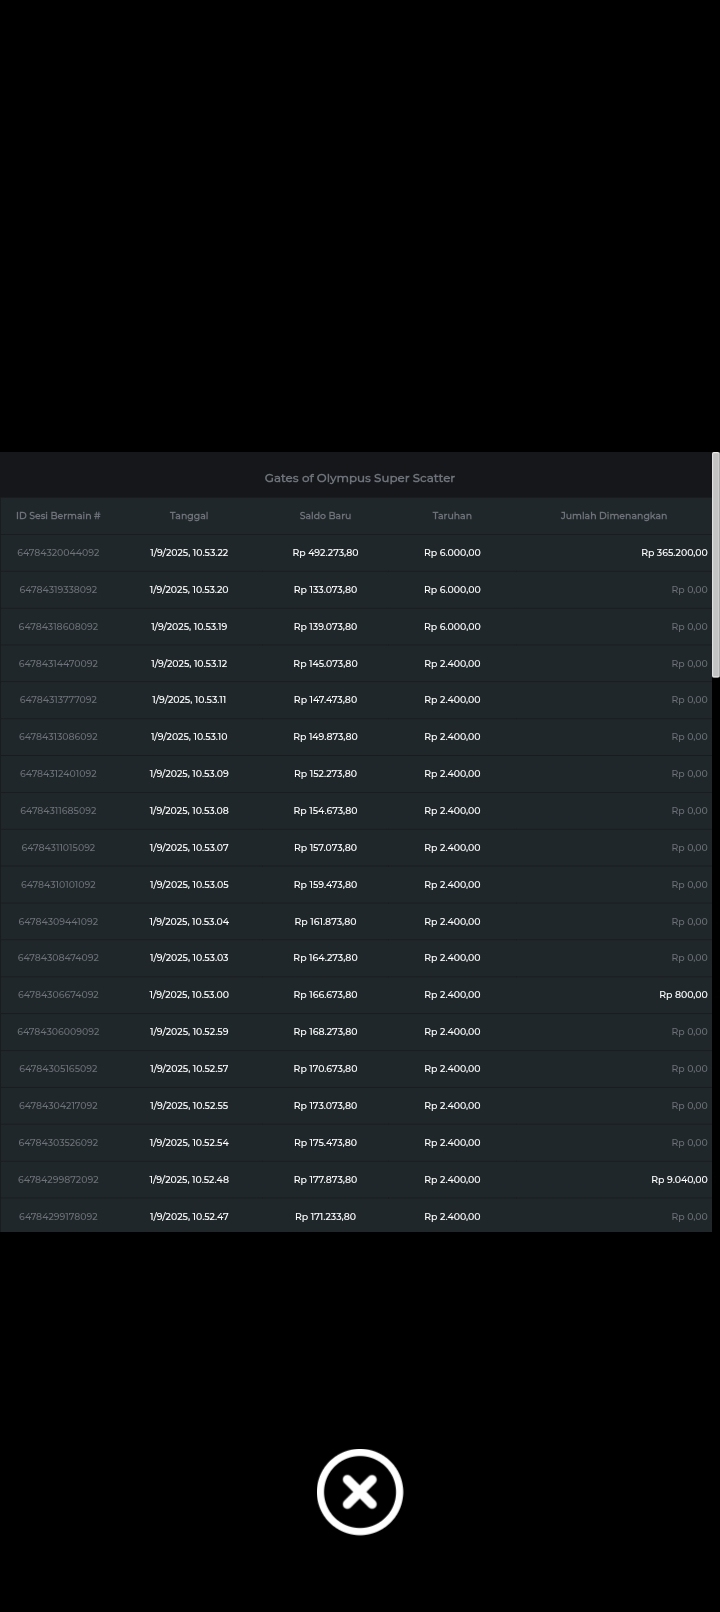The height and width of the screenshot is (1612, 720).
Task: Close the game history with X icon
Action: coord(360,1491)
